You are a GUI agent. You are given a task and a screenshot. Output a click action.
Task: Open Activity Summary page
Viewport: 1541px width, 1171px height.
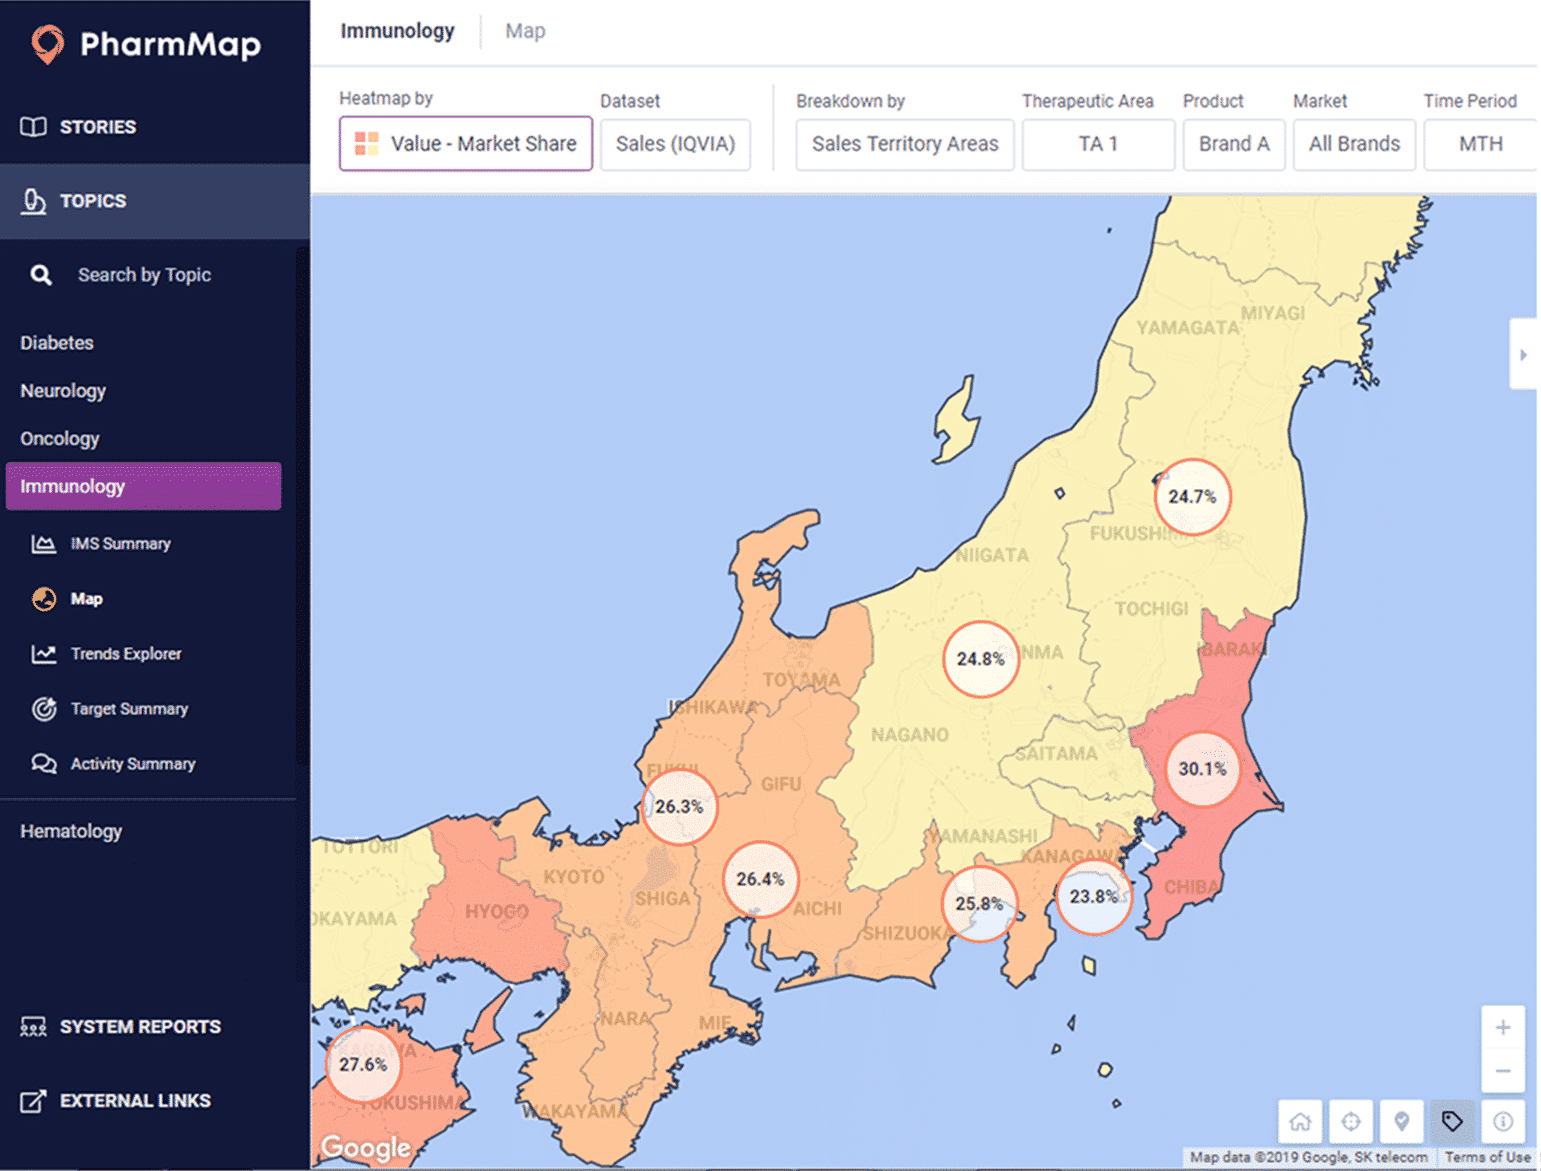(133, 764)
